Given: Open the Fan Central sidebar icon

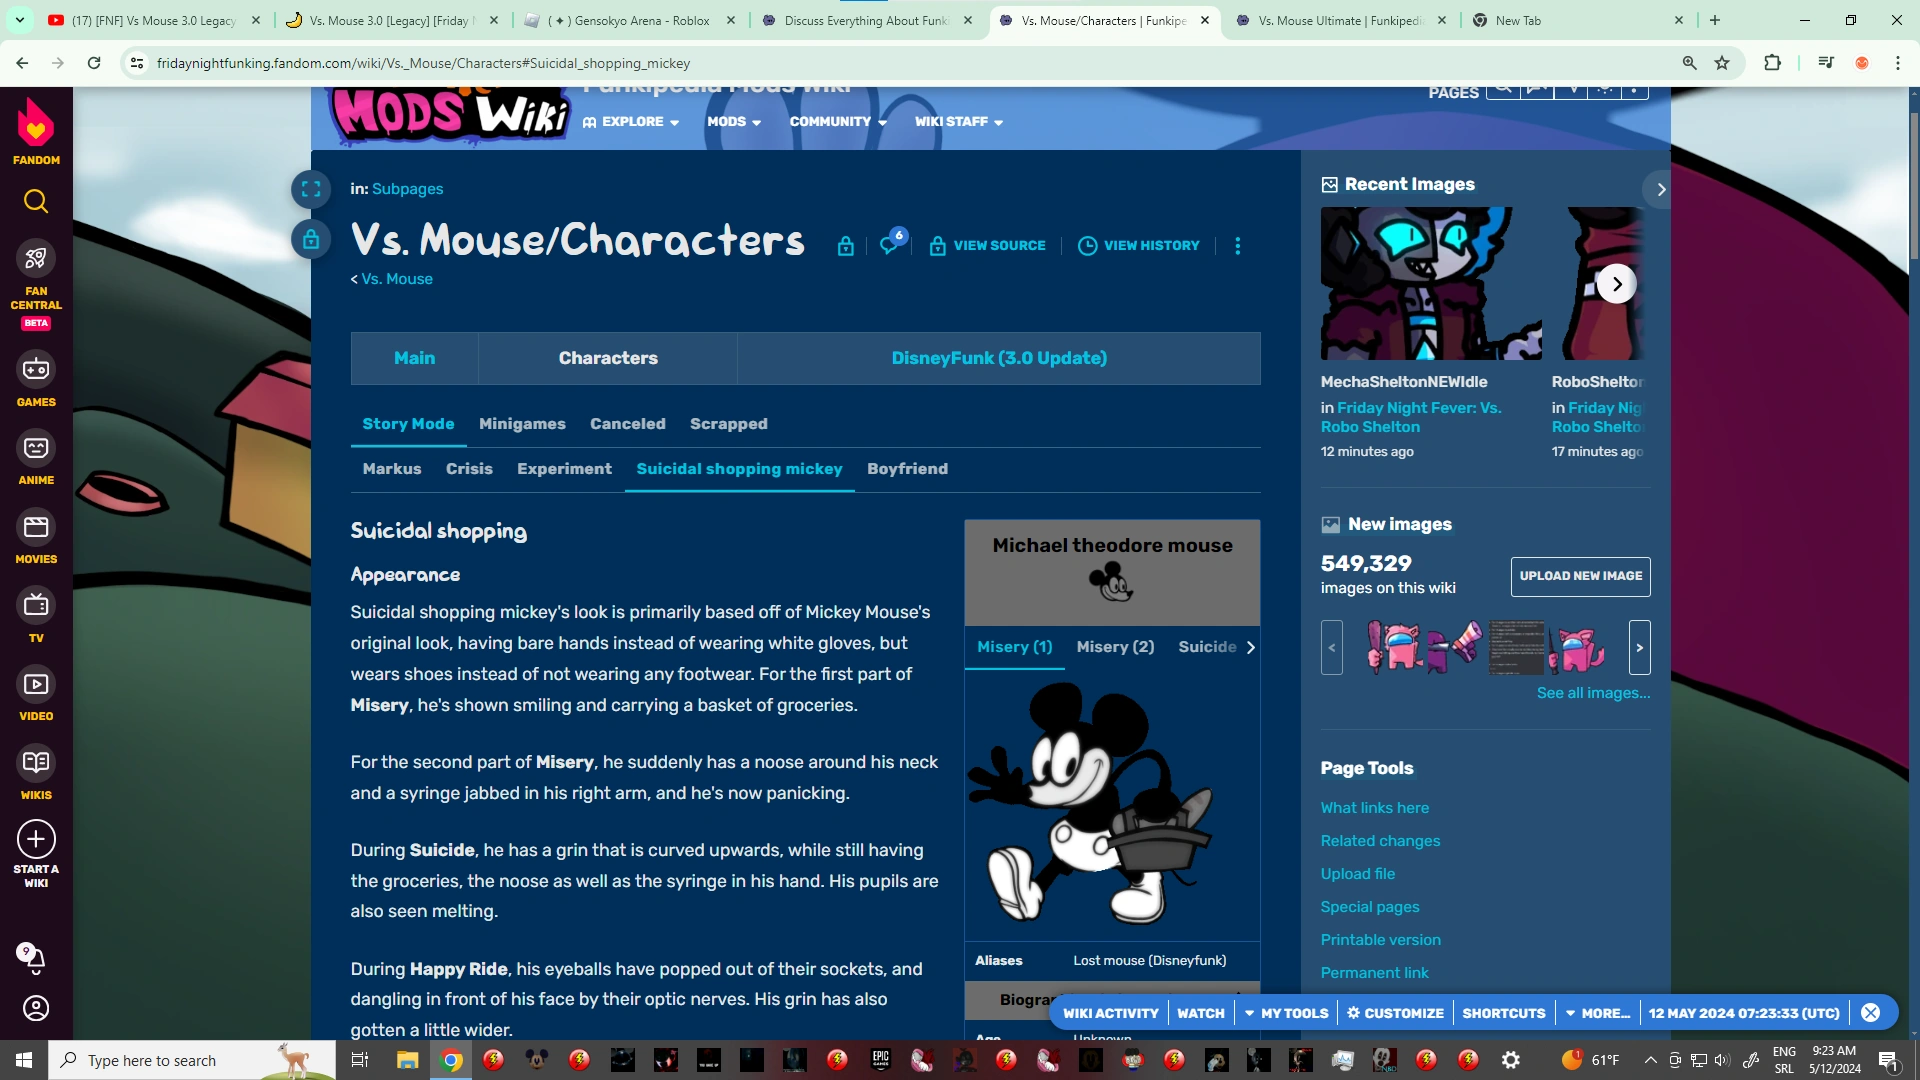Looking at the screenshot, I should coord(36,259).
